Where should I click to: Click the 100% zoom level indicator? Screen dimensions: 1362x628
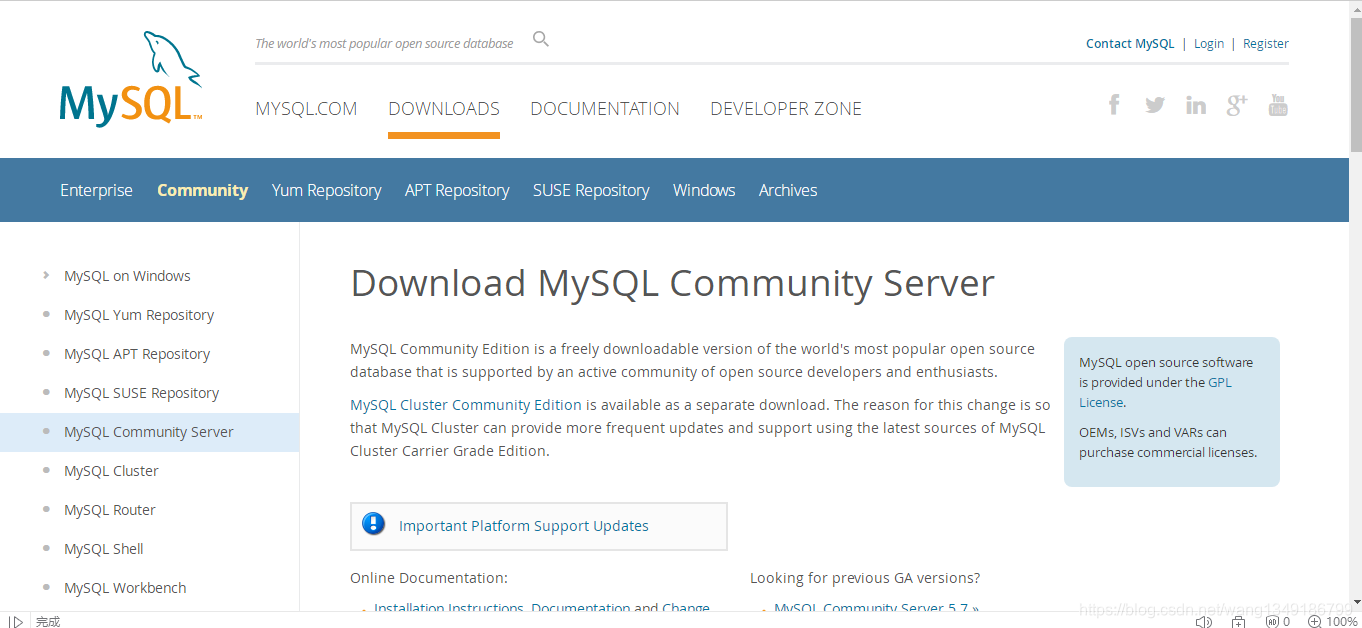[x=1341, y=621]
